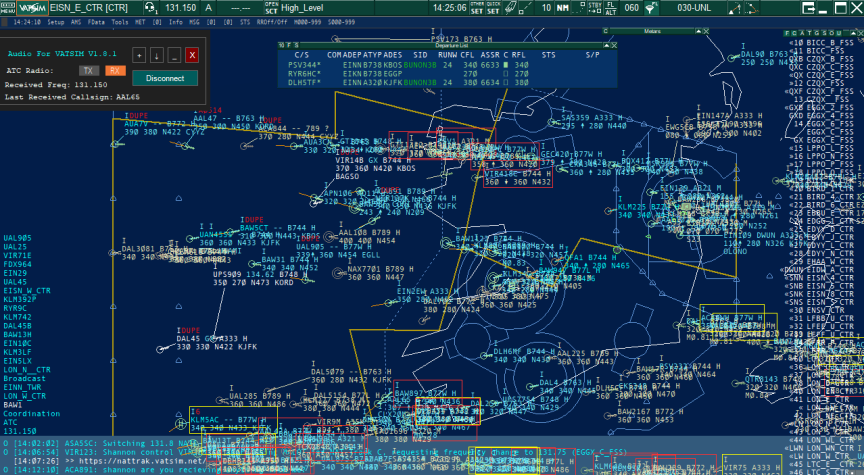Screen dimensions: 864x475
Task: Click the M000-999 filter setting
Action: click(x=307, y=22)
